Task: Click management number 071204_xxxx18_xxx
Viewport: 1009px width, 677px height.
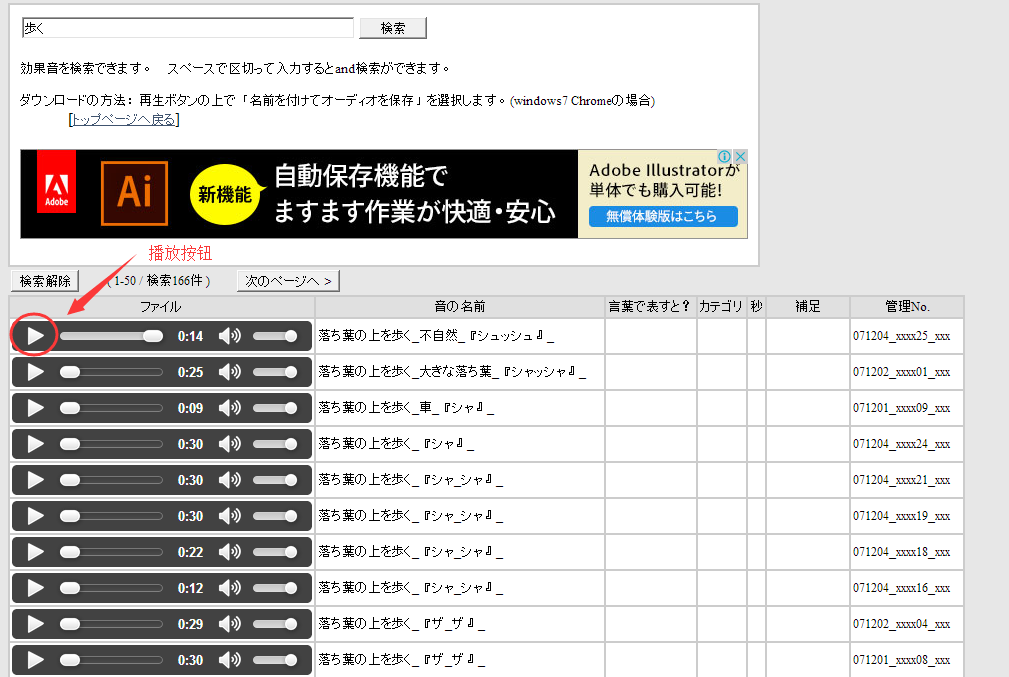Action: (902, 552)
